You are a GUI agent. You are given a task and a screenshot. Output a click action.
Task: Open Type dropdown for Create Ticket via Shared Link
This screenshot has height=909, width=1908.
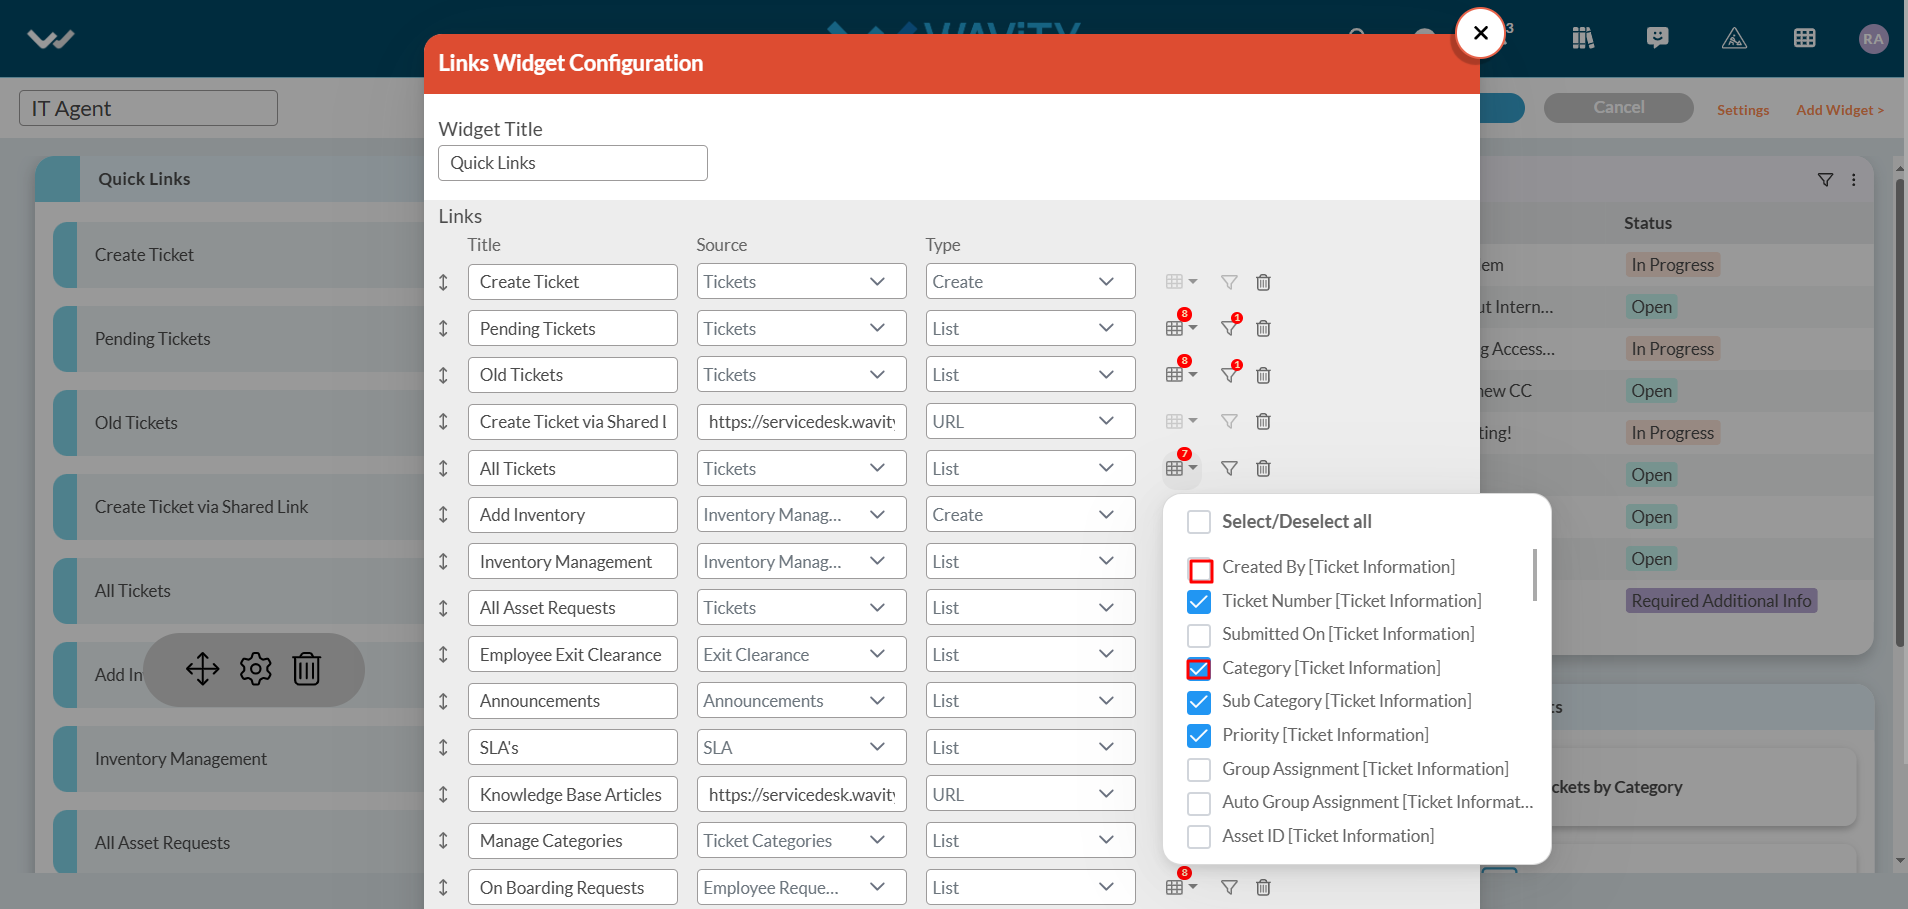click(1030, 421)
